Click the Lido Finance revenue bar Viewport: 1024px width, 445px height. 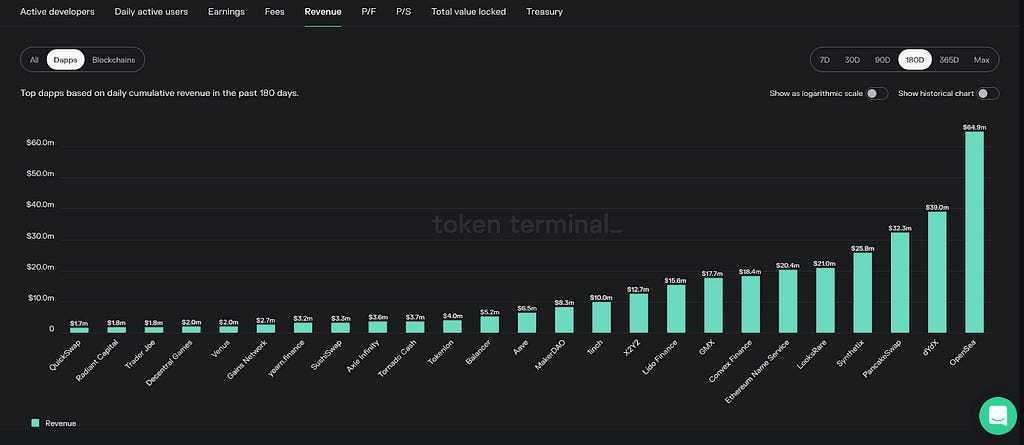point(676,308)
